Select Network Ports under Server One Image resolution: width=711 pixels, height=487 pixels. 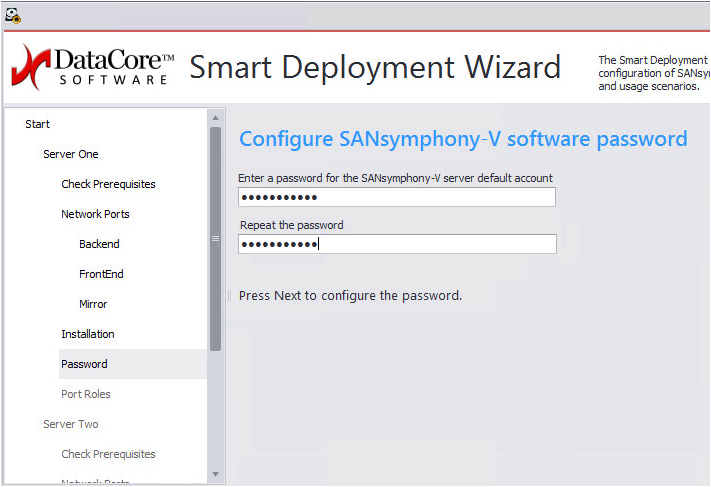(x=95, y=214)
